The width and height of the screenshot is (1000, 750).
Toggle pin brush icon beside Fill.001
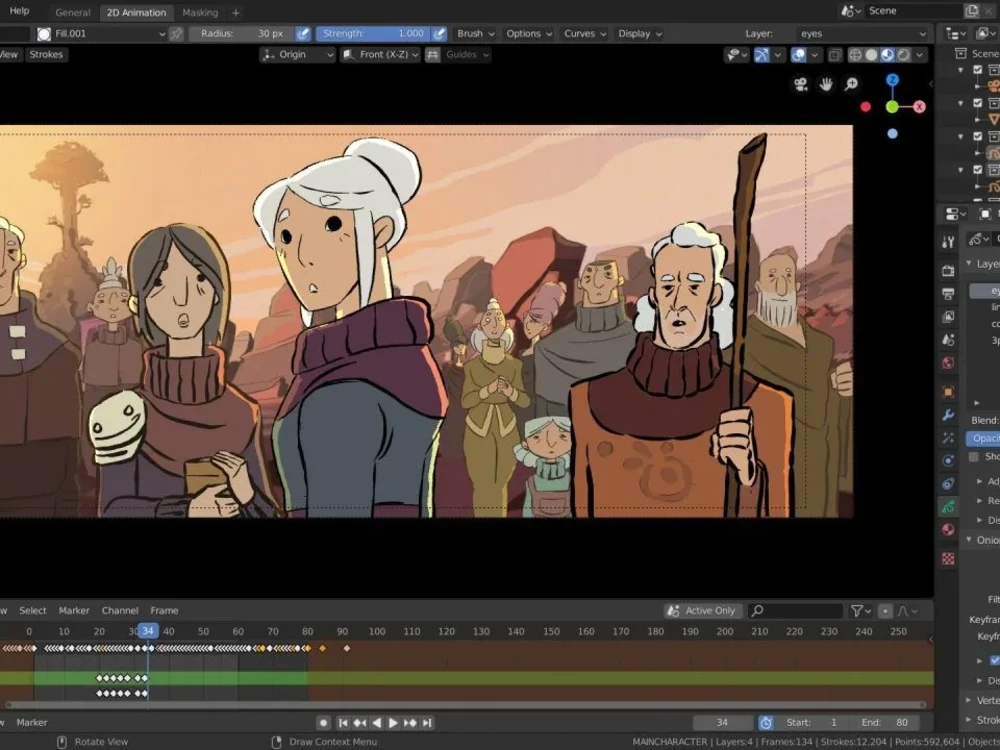[x=177, y=34]
